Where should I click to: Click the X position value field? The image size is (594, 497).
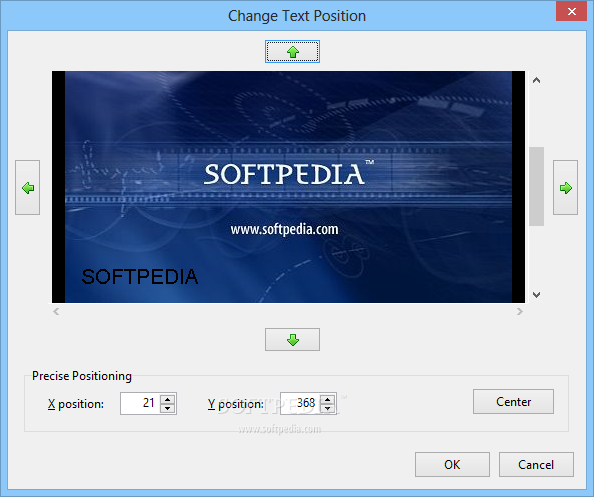(x=140, y=403)
